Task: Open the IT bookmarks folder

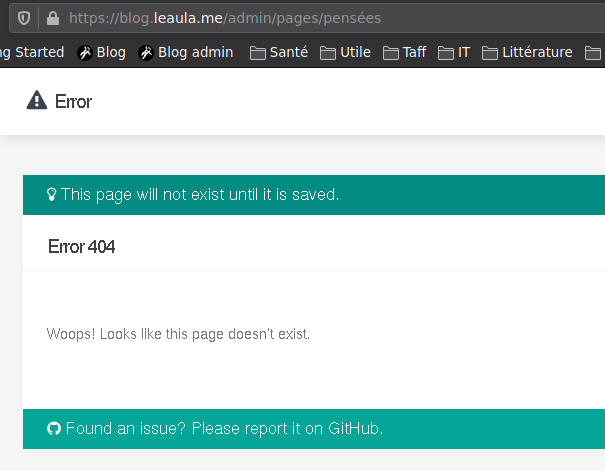Action: [454, 52]
